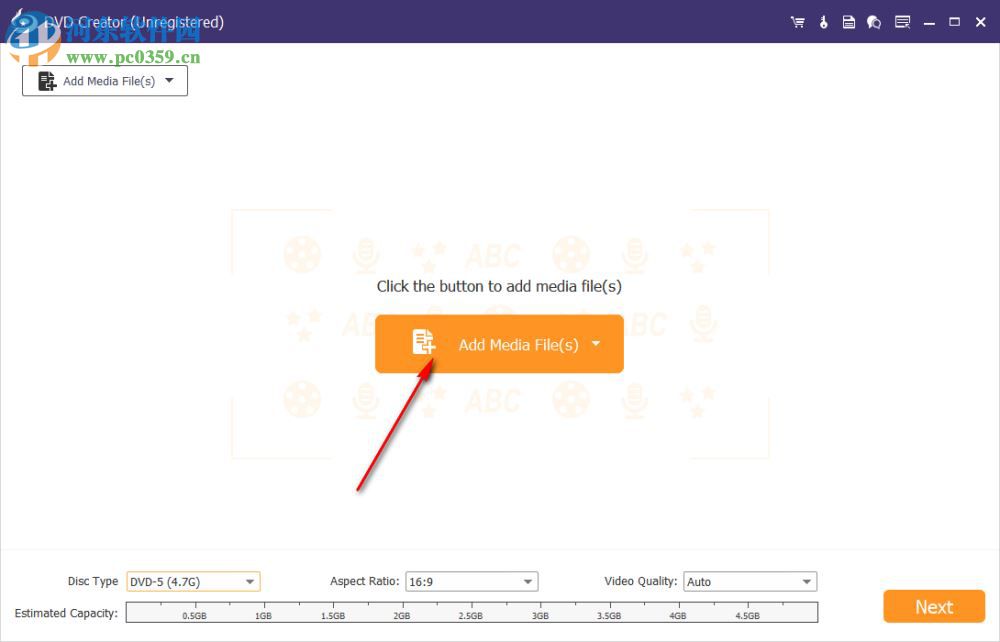Click the orange Add Media File(s) button
Screen dimensions: 1000x642
[499, 344]
